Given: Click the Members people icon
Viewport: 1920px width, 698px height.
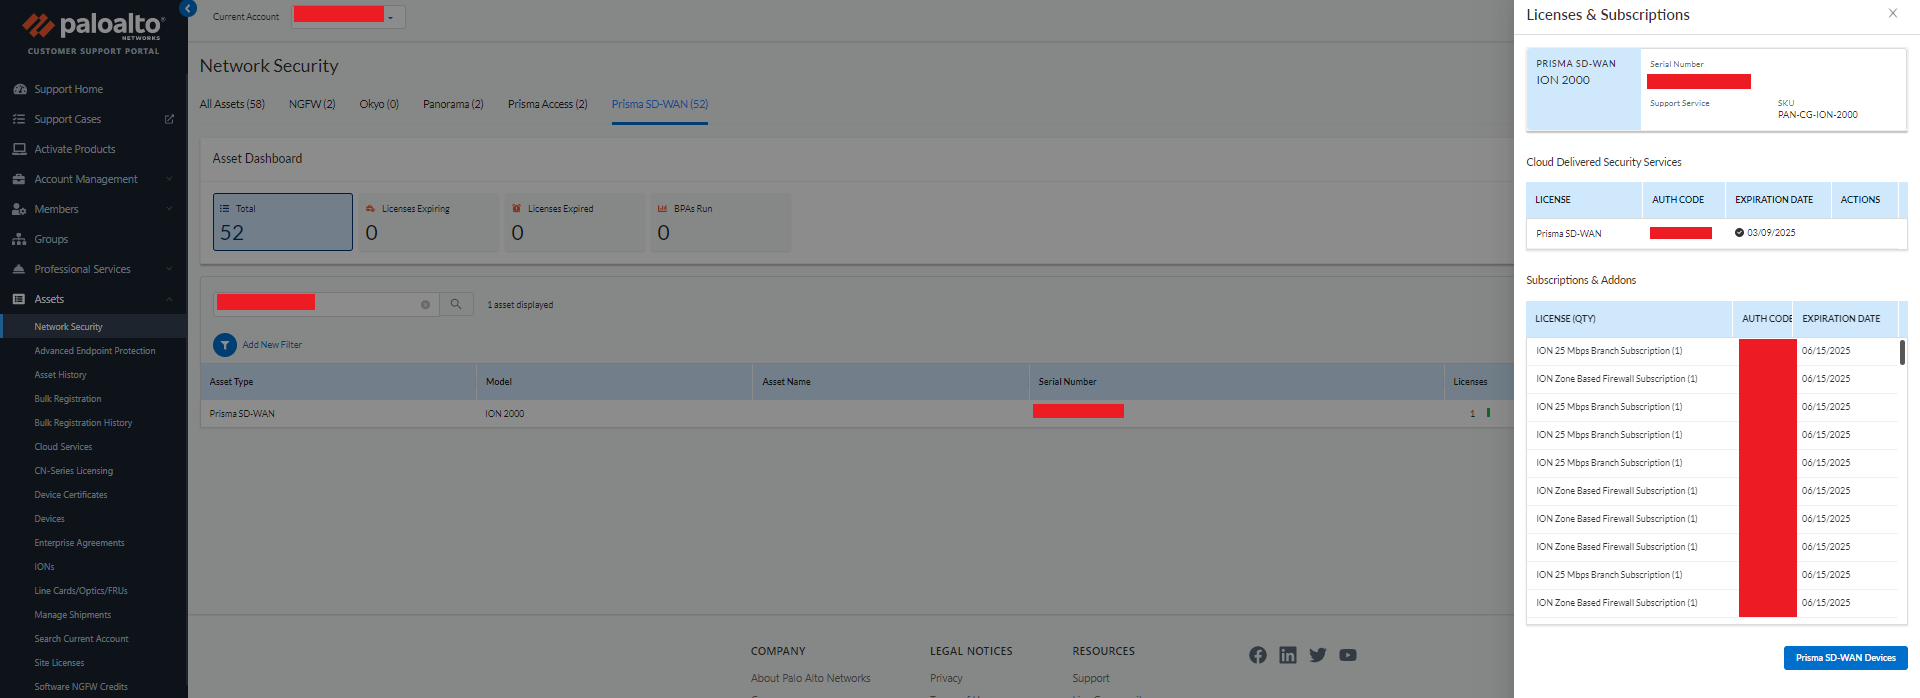Looking at the screenshot, I should pos(19,209).
